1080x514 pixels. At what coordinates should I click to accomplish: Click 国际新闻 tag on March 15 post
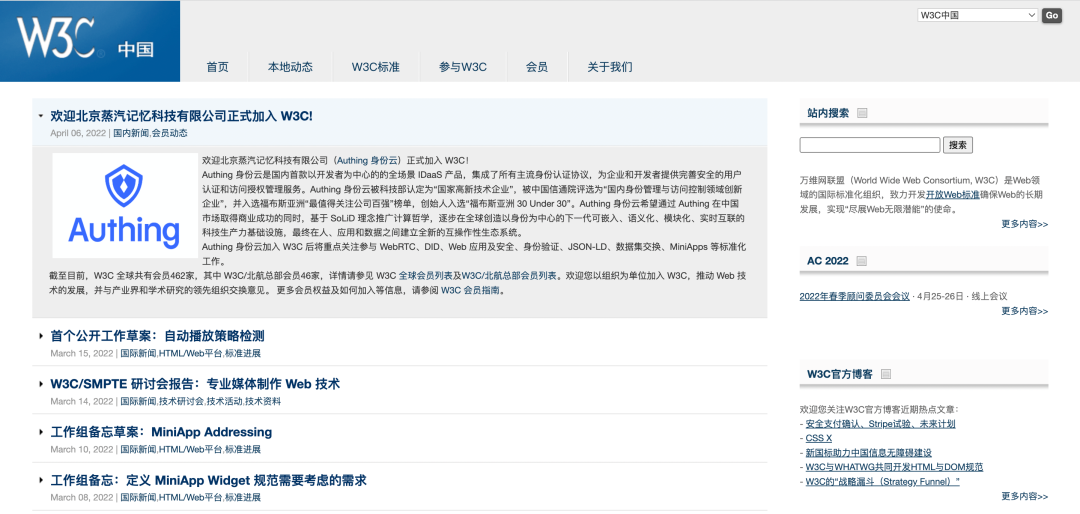click(138, 353)
